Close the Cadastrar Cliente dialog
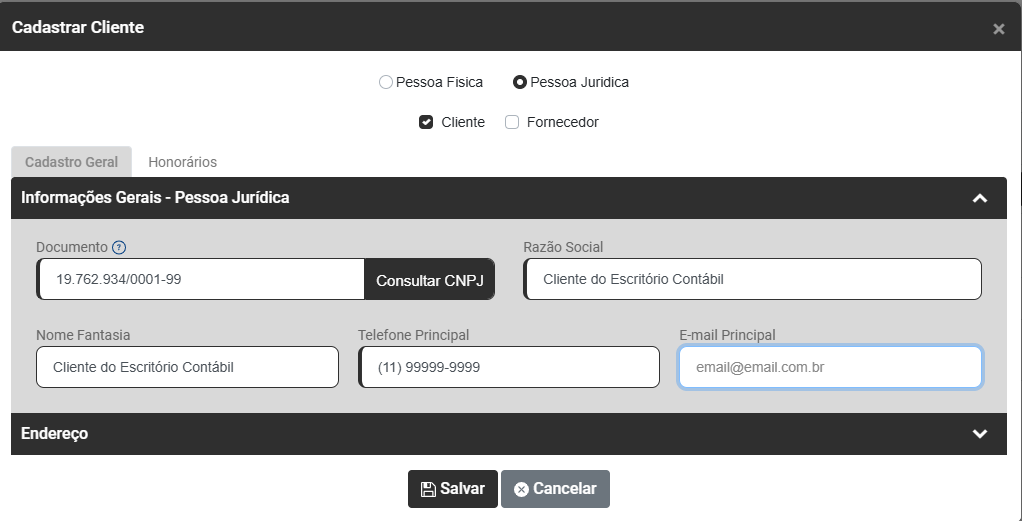The height and width of the screenshot is (521, 1022). [x=998, y=29]
